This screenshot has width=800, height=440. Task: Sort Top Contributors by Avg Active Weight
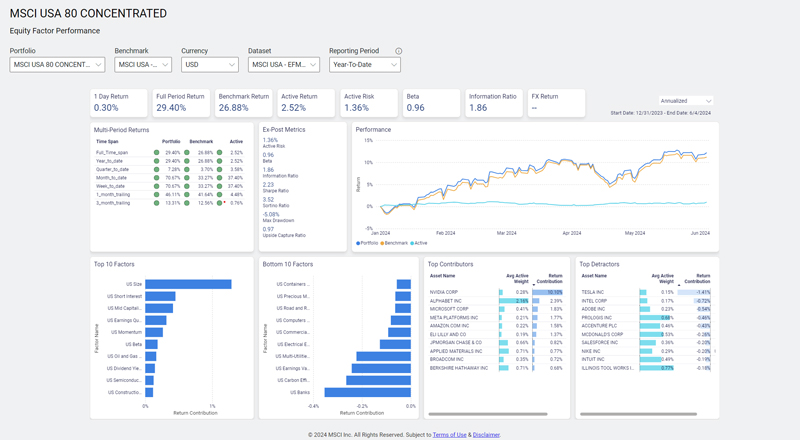[517, 279]
